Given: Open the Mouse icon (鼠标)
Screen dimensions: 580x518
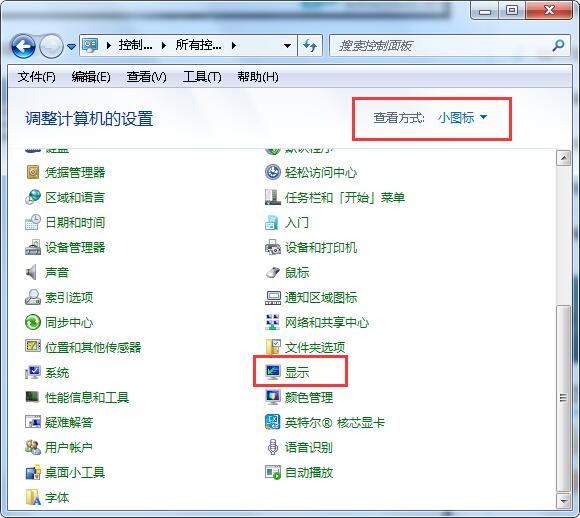Looking at the screenshot, I should click(x=273, y=273).
